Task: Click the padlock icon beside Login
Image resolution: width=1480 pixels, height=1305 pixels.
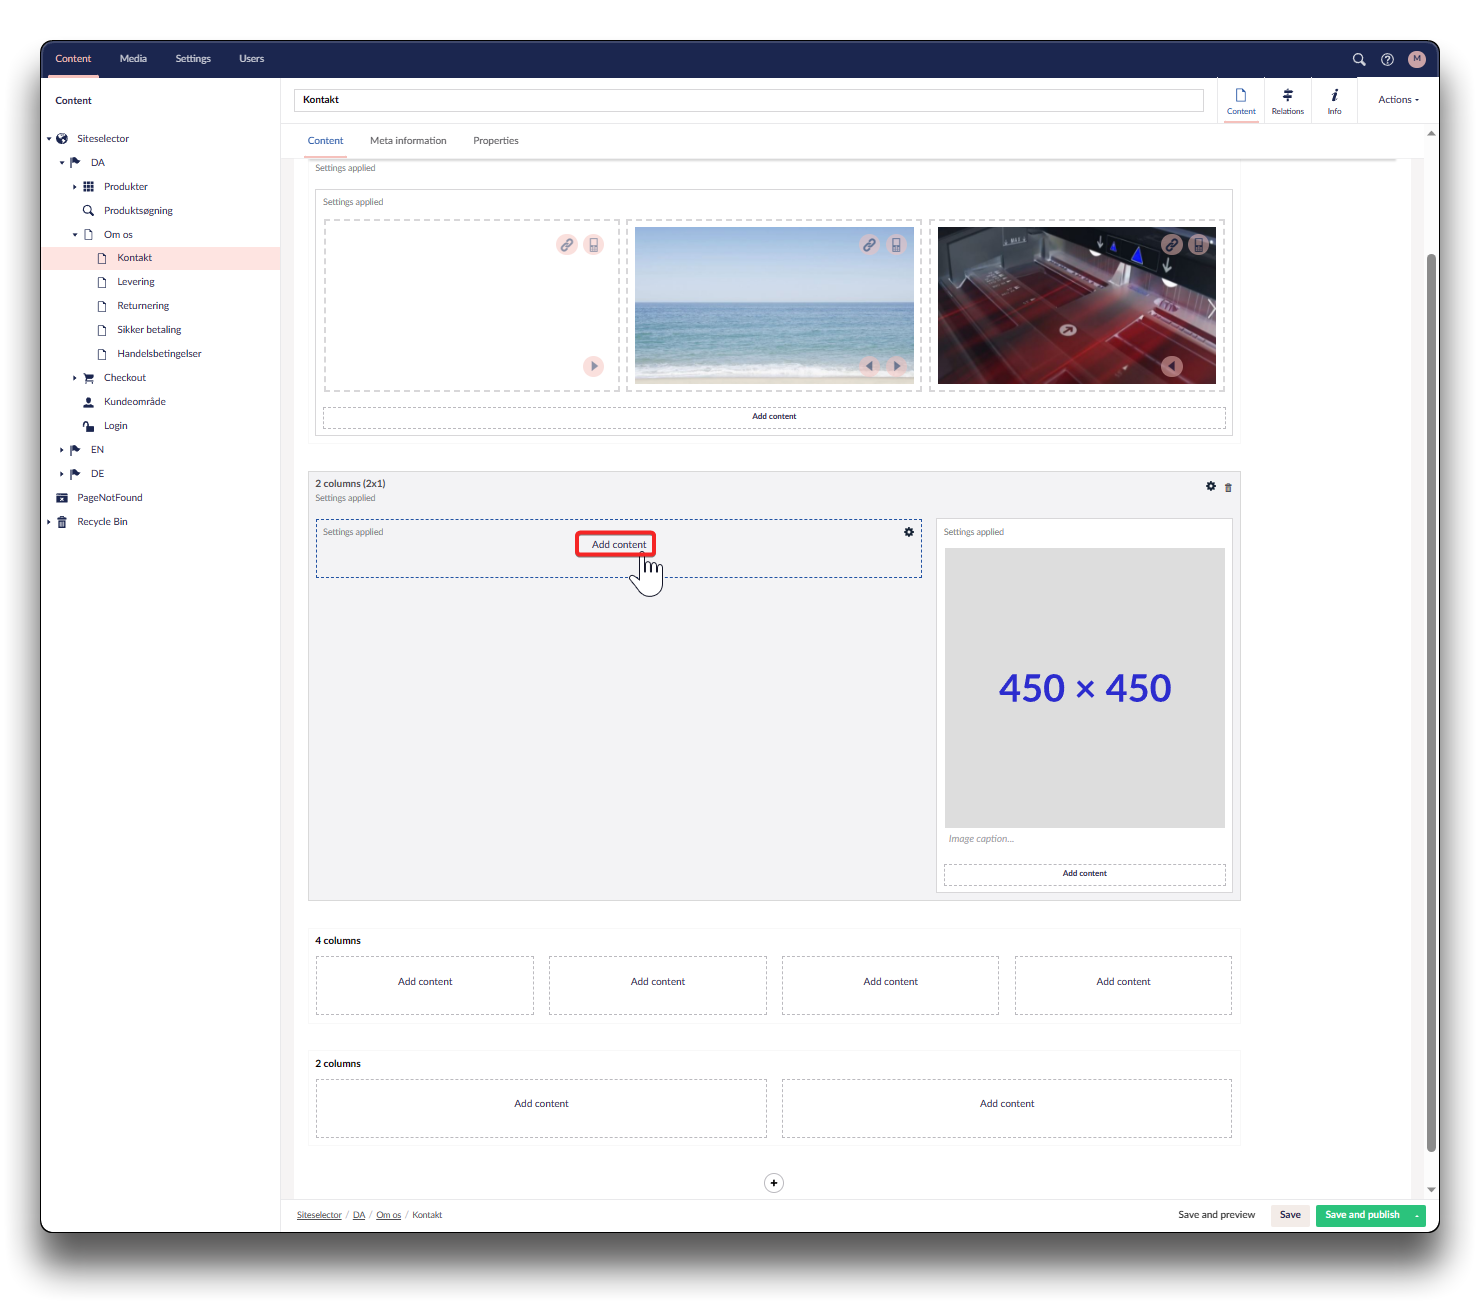Action: (x=88, y=426)
